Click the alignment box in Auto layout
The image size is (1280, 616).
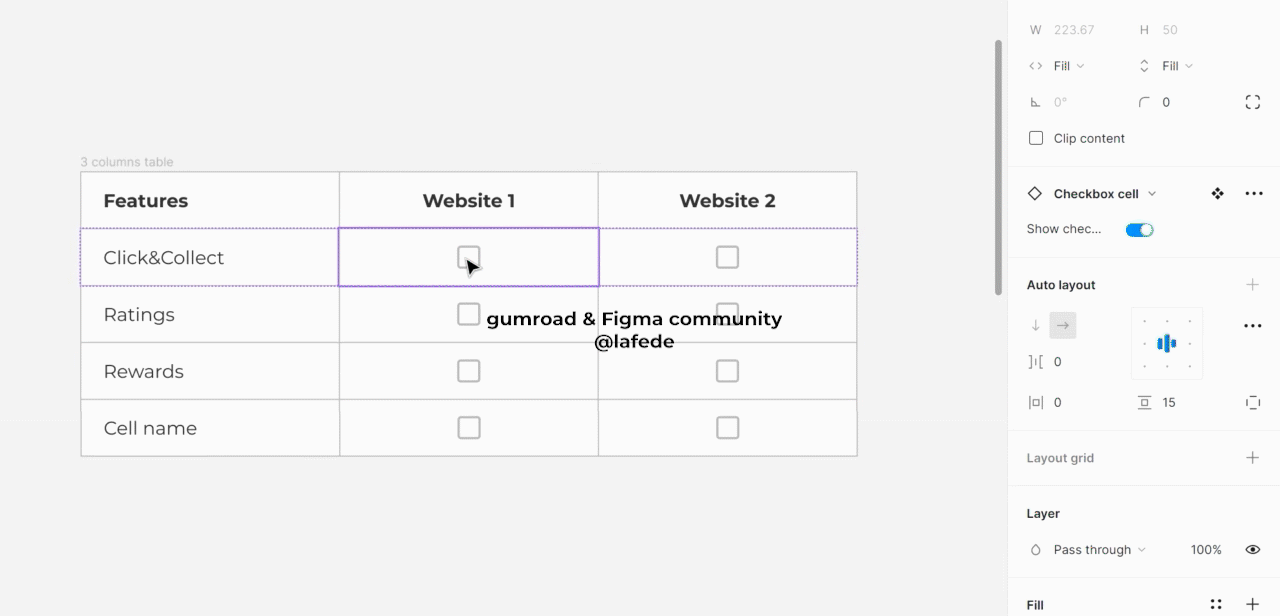point(1166,344)
